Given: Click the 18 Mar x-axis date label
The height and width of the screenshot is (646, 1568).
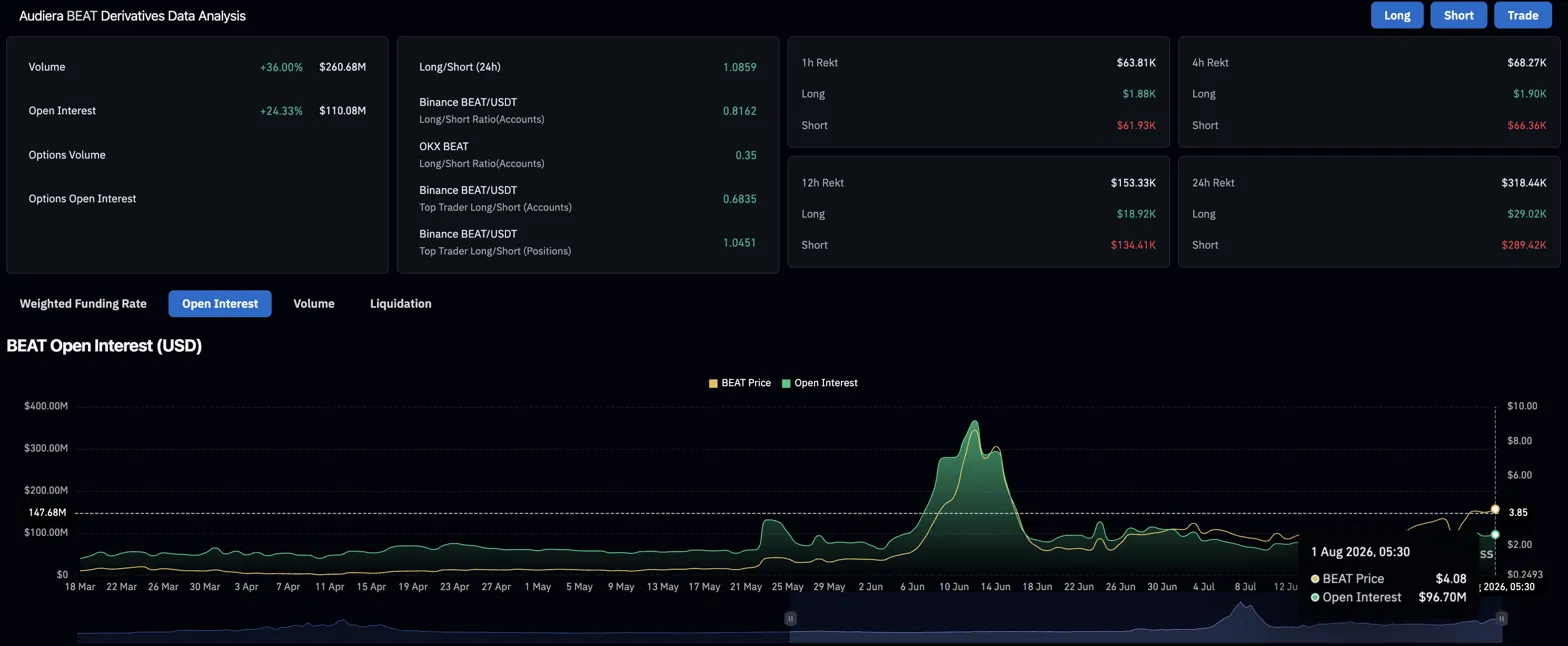Looking at the screenshot, I should (79, 587).
